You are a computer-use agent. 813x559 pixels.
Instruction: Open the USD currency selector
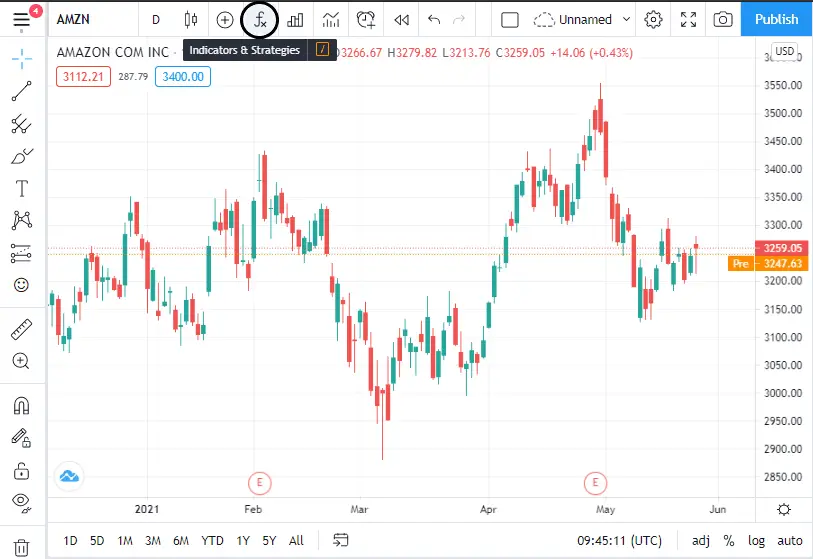[x=784, y=51]
